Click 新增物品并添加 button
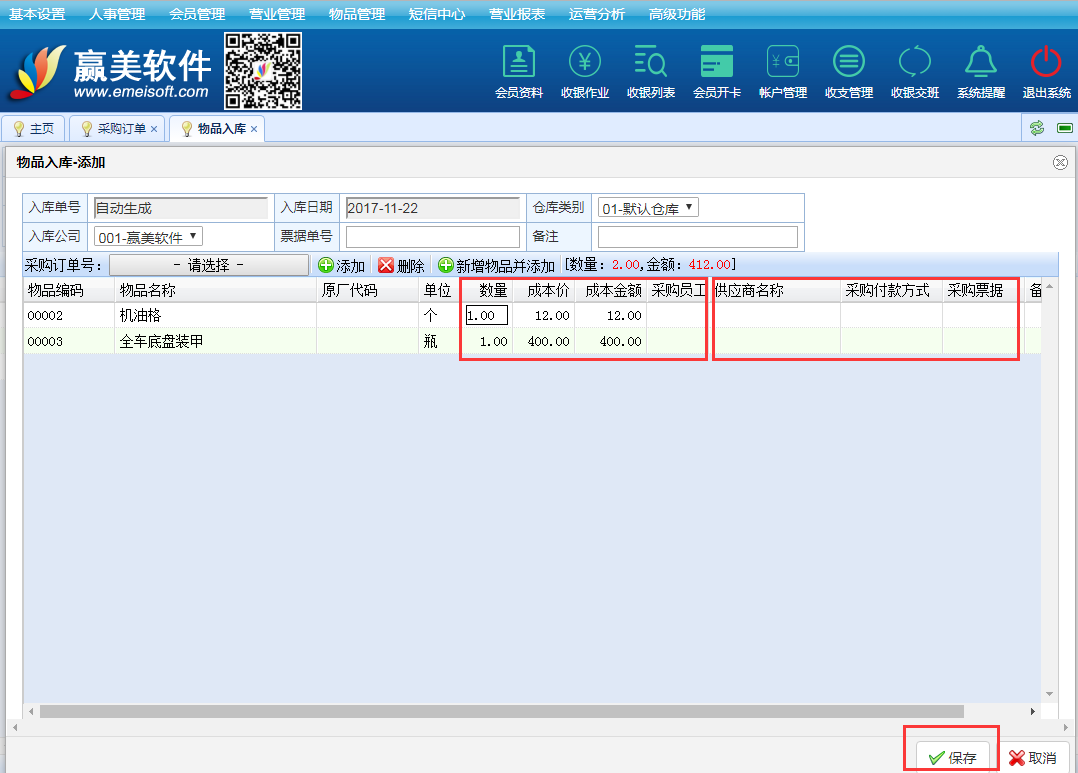The width and height of the screenshot is (1078, 773). (x=496, y=266)
